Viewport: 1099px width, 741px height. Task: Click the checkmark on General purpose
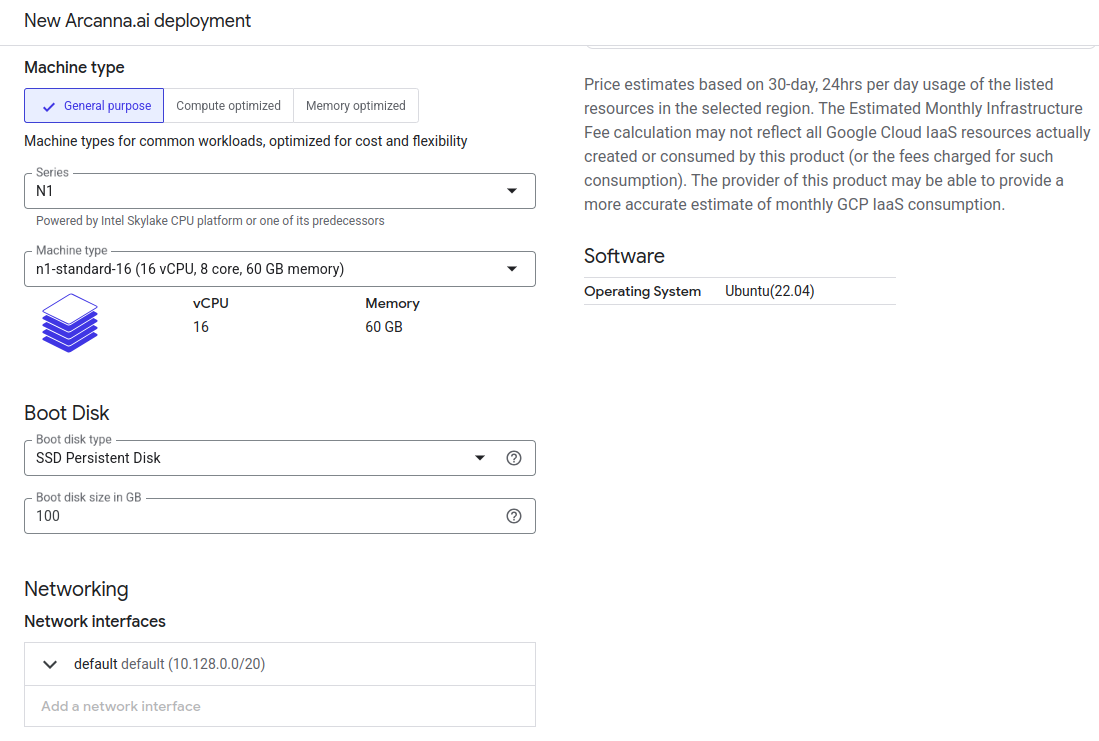point(48,107)
